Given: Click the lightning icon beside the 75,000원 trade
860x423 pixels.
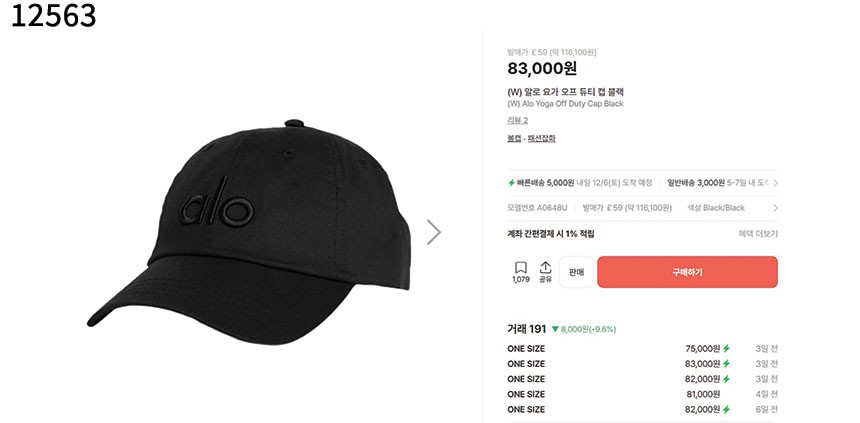Looking at the screenshot, I should (x=726, y=349).
